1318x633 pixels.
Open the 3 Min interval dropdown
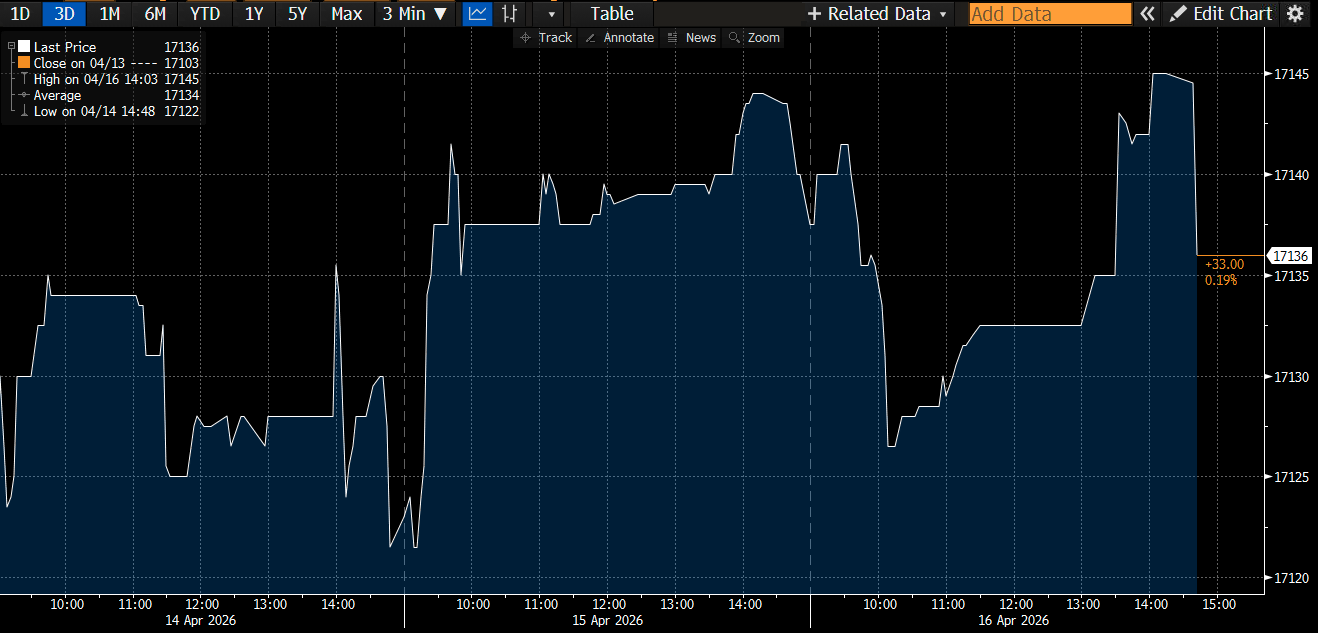414,14
